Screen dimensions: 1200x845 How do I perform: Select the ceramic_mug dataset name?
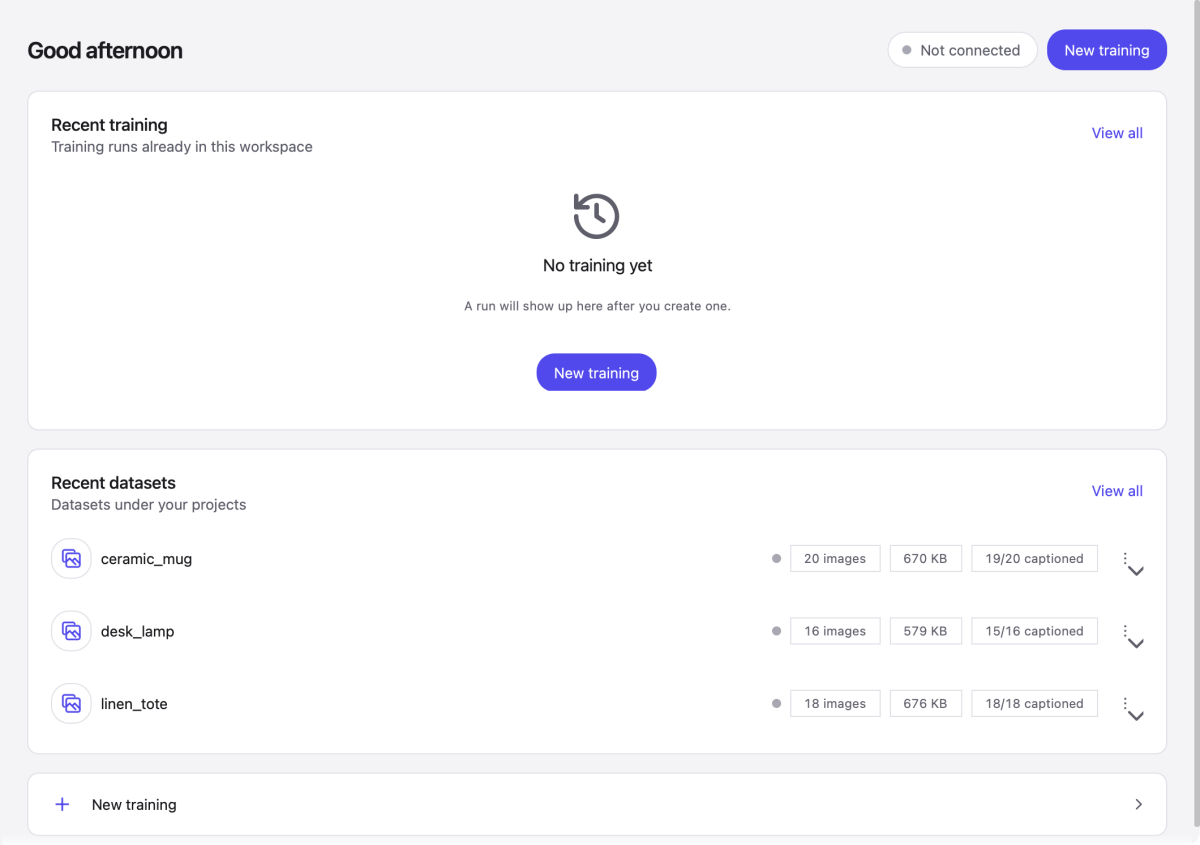coord(146,559)
